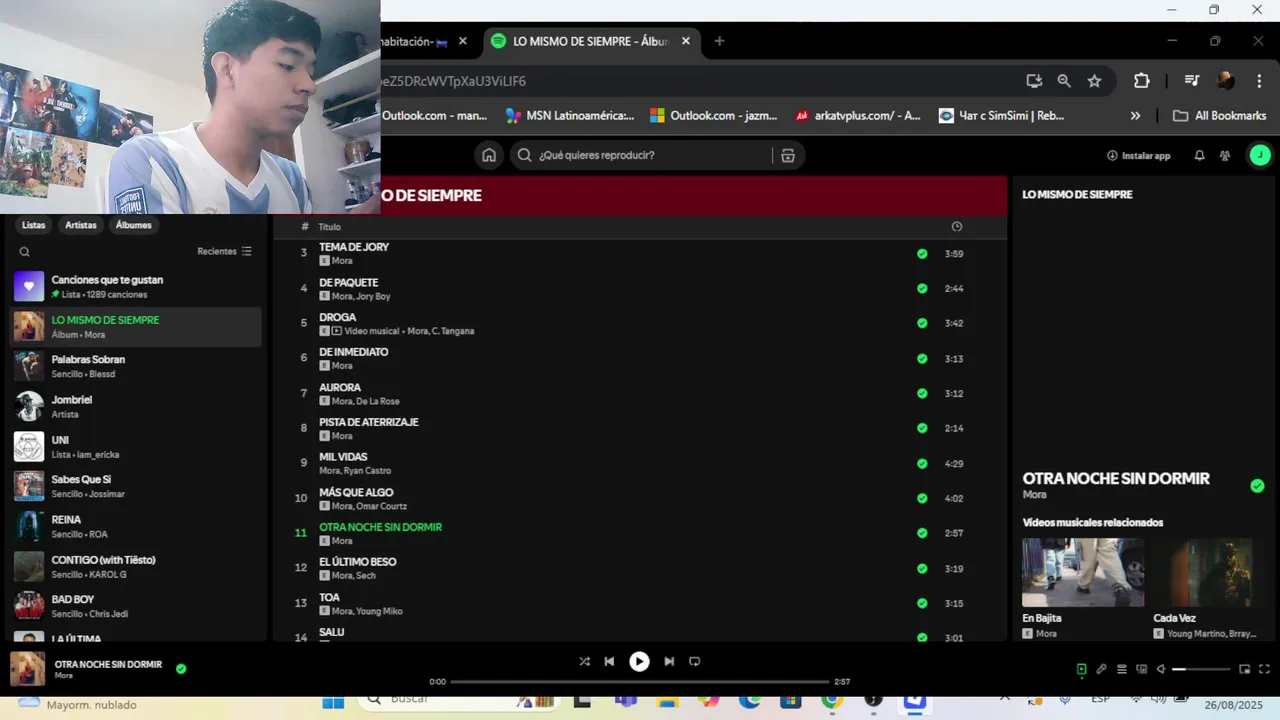This screenshot has width=1280, height=720.
Task: Click album art in player bar
Action: pyautogui.click(x=27, y=669)
